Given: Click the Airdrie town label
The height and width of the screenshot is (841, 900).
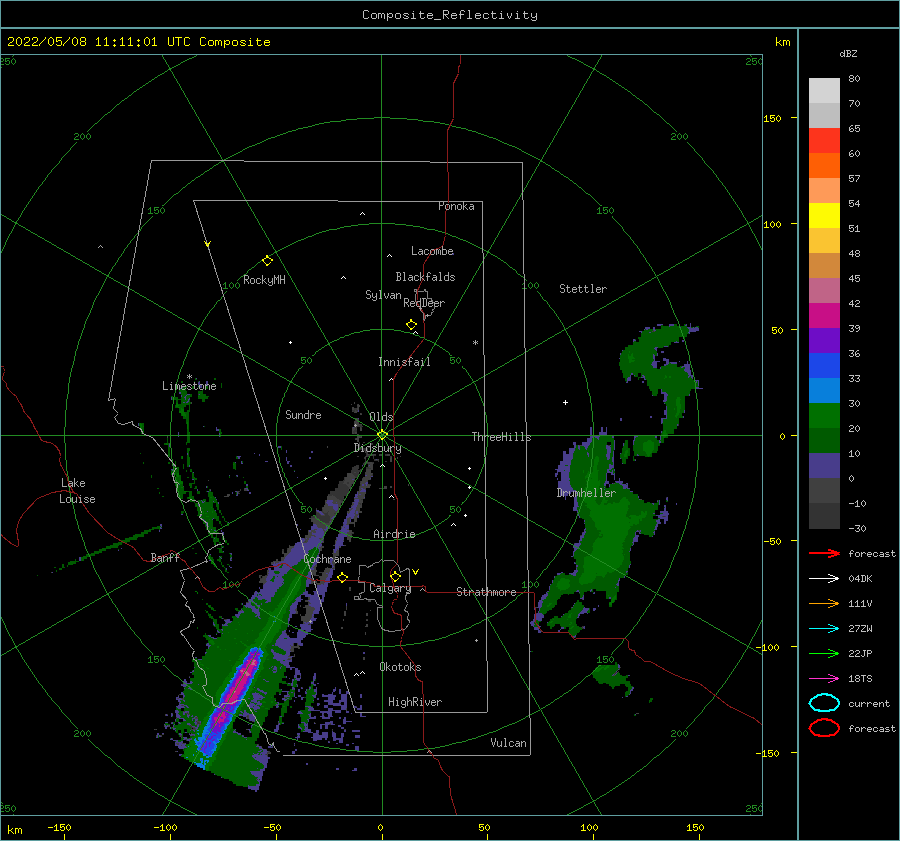Looking at the screenshot, I should coord(394,534).
